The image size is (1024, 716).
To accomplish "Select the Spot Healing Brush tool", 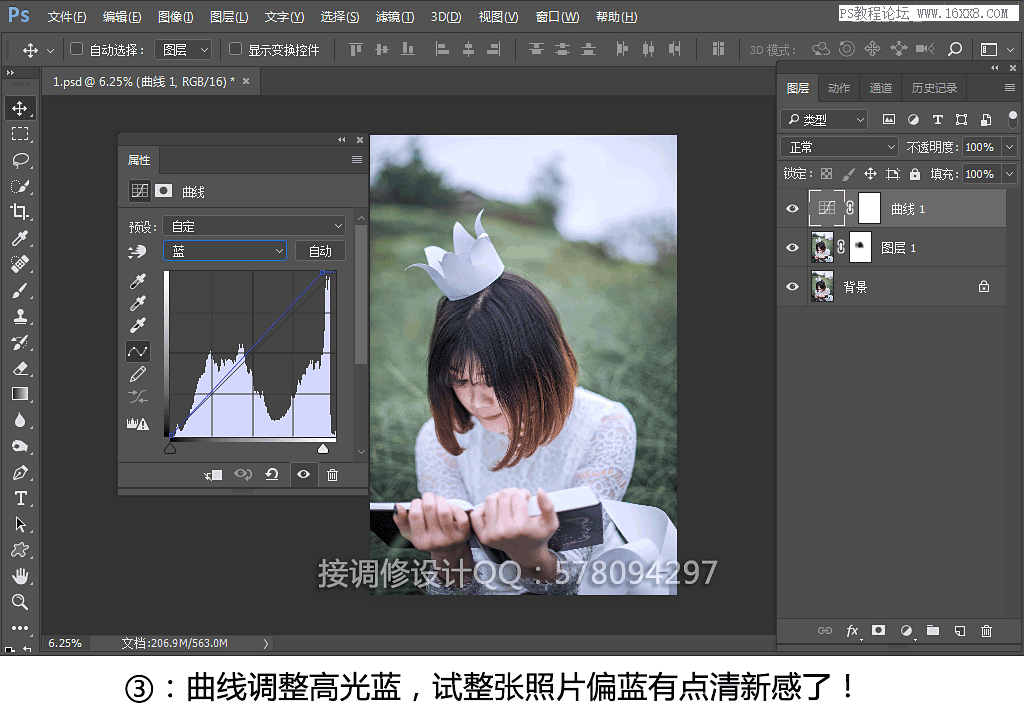I will [x=20, y=264].
